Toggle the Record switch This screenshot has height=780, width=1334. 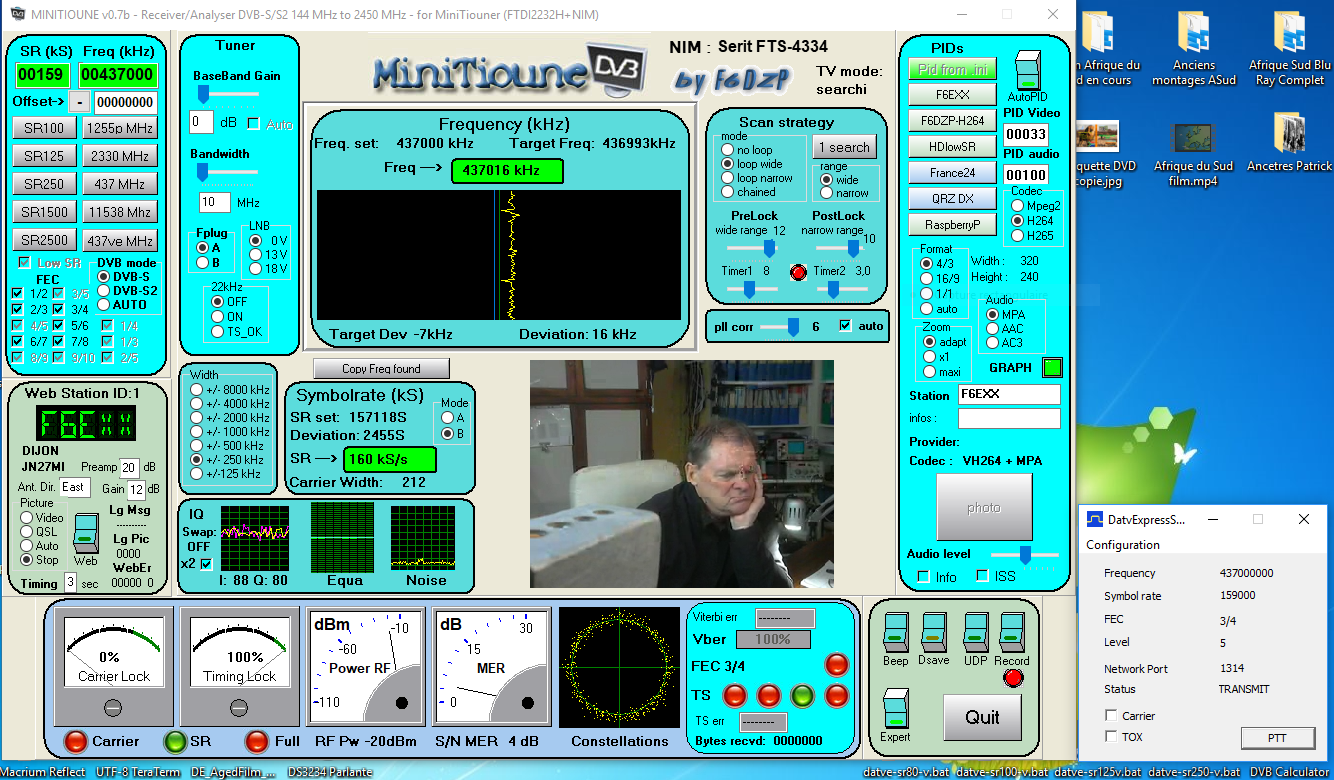click(1012, 632)
